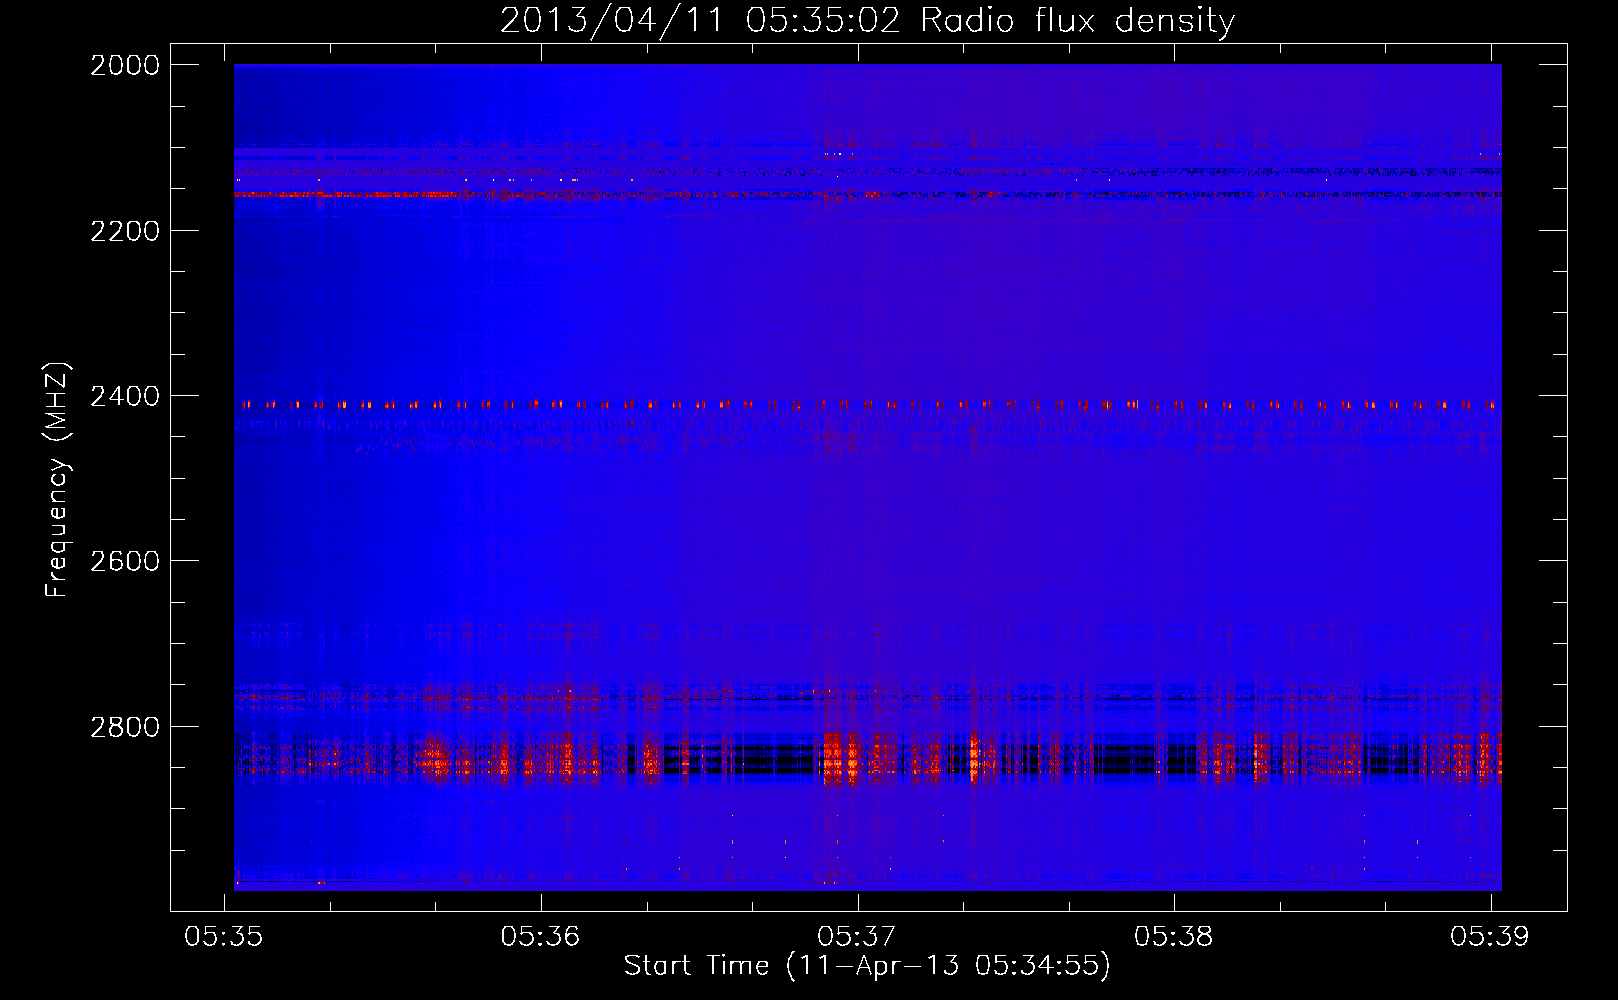Click the 05:35 time tick label
This screenshot has width=1618, height=1000.
click(x=224, y=936)
